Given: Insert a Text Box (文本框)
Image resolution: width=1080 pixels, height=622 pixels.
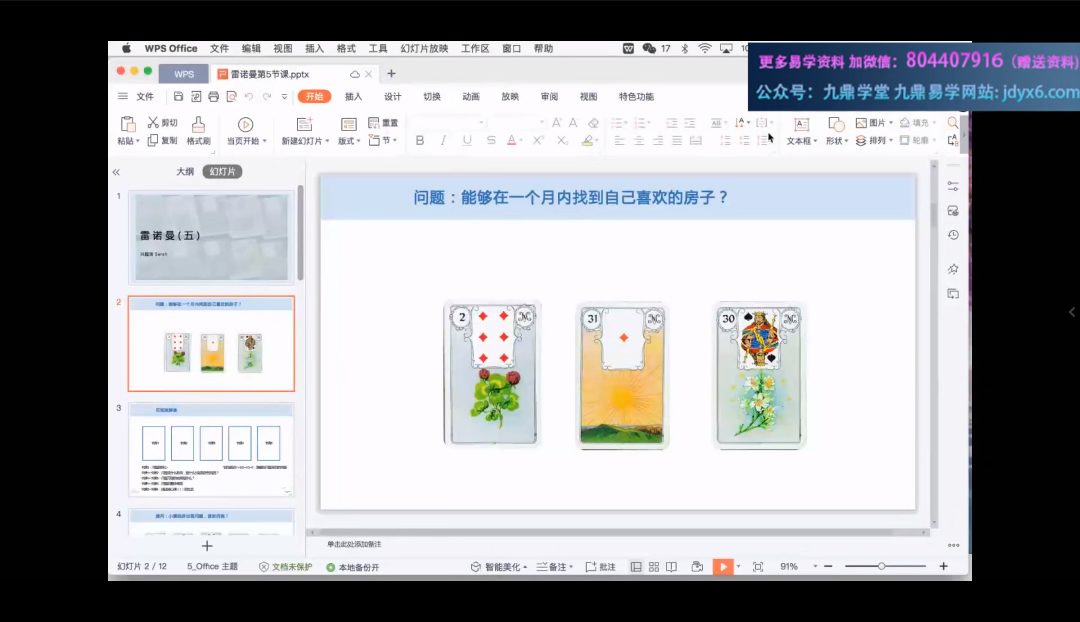Looking at the screenshot, I should (801, 124).
